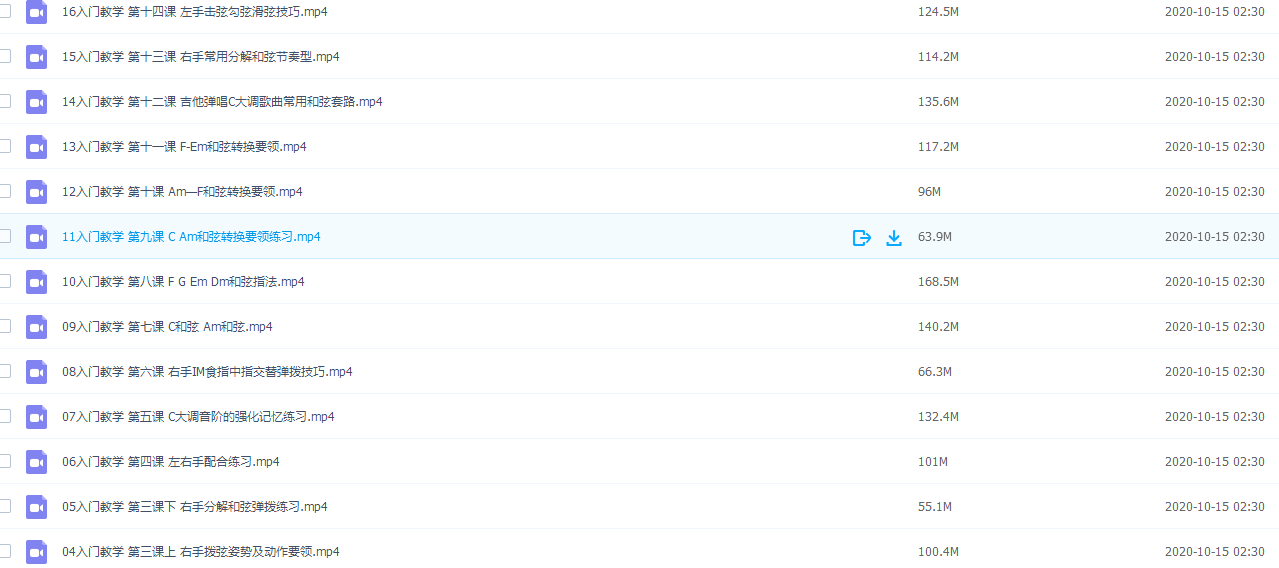Viewport: 1279px width, 568px height.
Task: Click the 2020-10-15 02:30 date in the 08入门教学 row
Action: [1214, 372]
